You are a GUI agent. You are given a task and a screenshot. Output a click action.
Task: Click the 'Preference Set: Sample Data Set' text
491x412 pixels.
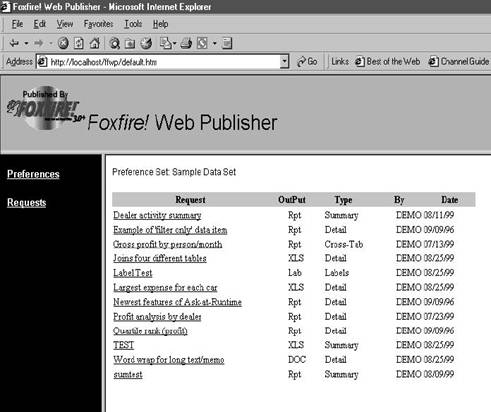[174, 172]
